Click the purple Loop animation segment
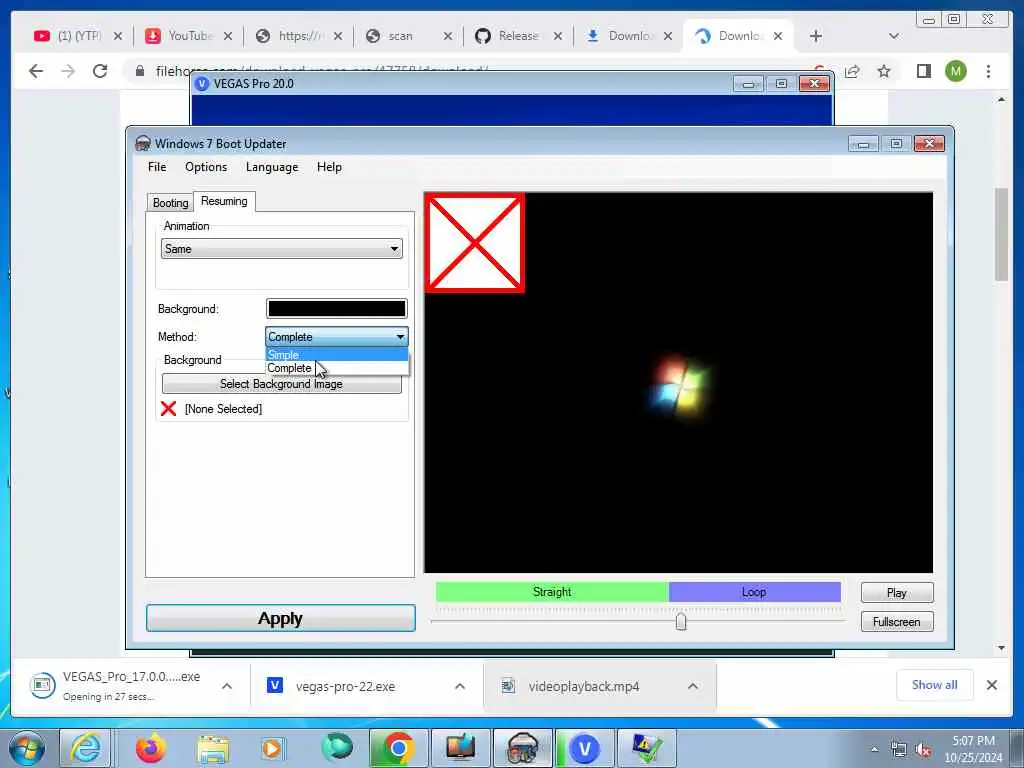This screenshot has height=768, width=1024. [x=754, y=592]
